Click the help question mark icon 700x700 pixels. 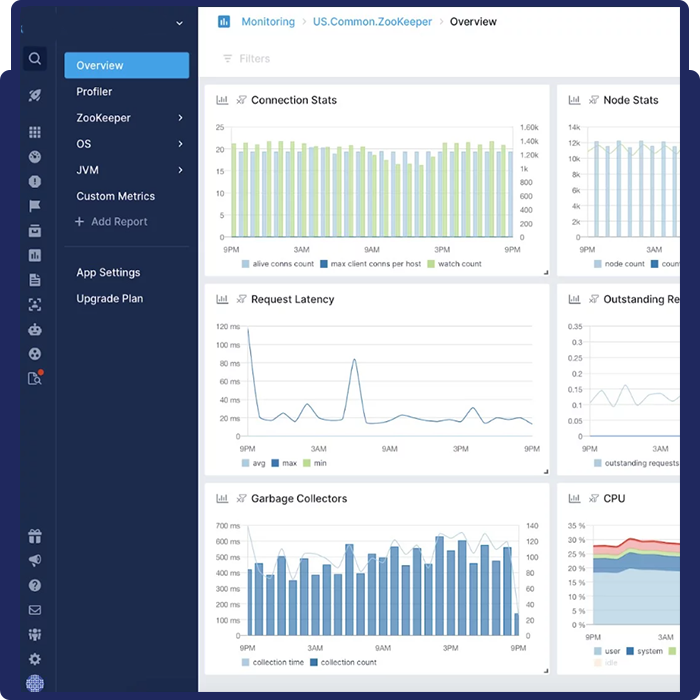click(35, 586)
